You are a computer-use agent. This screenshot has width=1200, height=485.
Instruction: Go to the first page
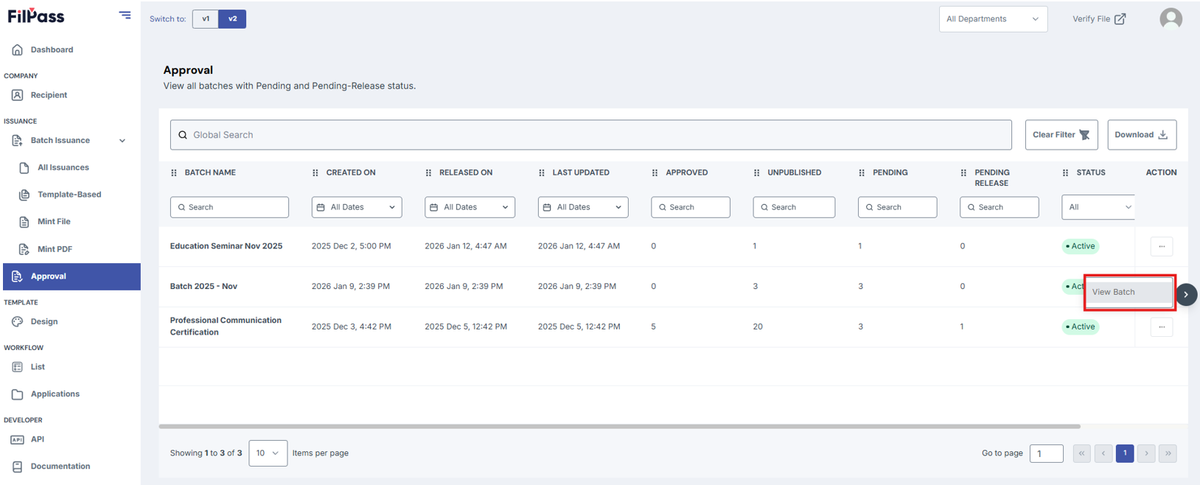[x=1081, y=454]
